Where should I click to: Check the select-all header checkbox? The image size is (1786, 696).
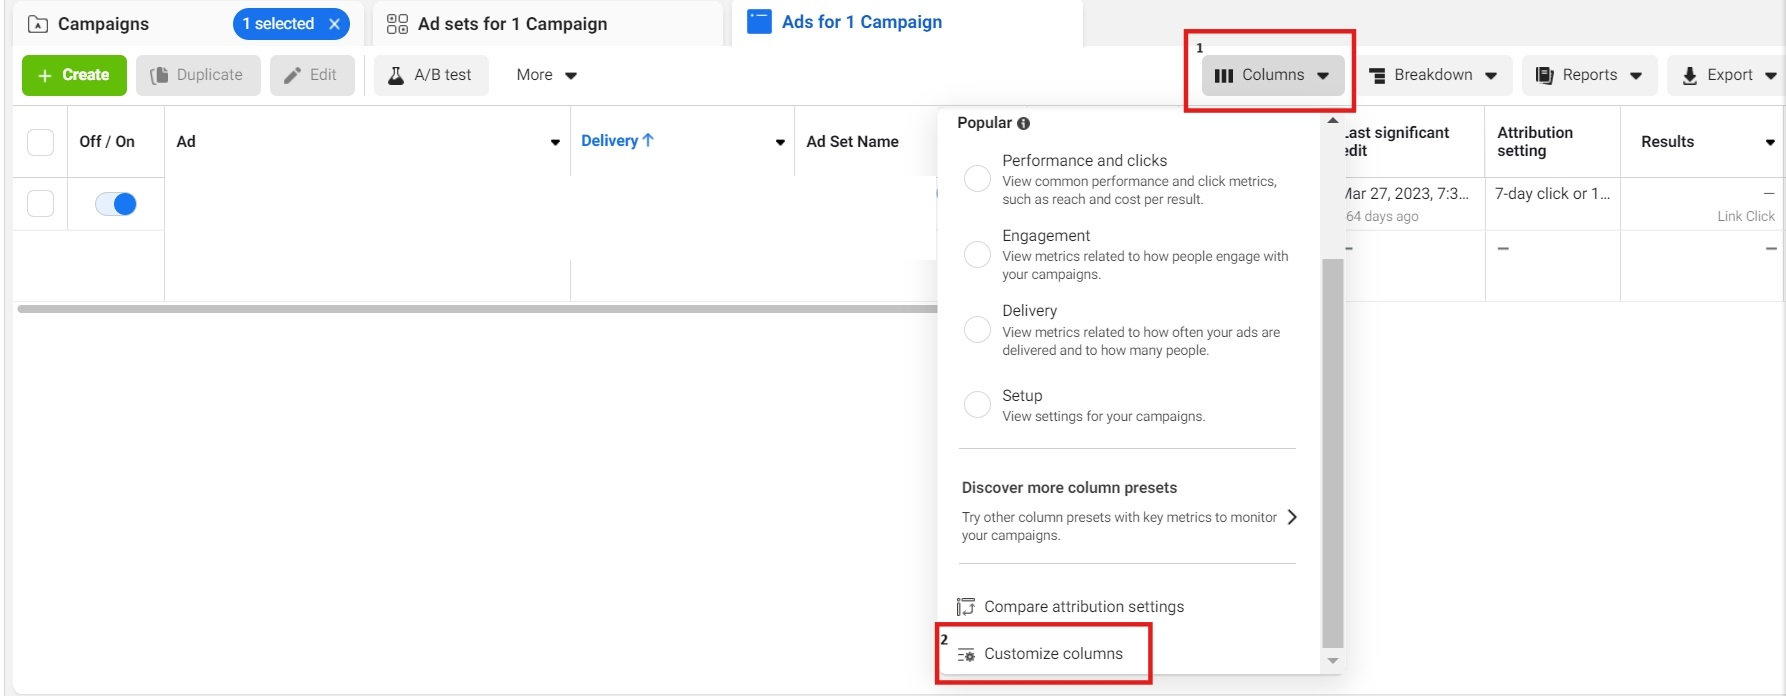(x=40, y=142)
